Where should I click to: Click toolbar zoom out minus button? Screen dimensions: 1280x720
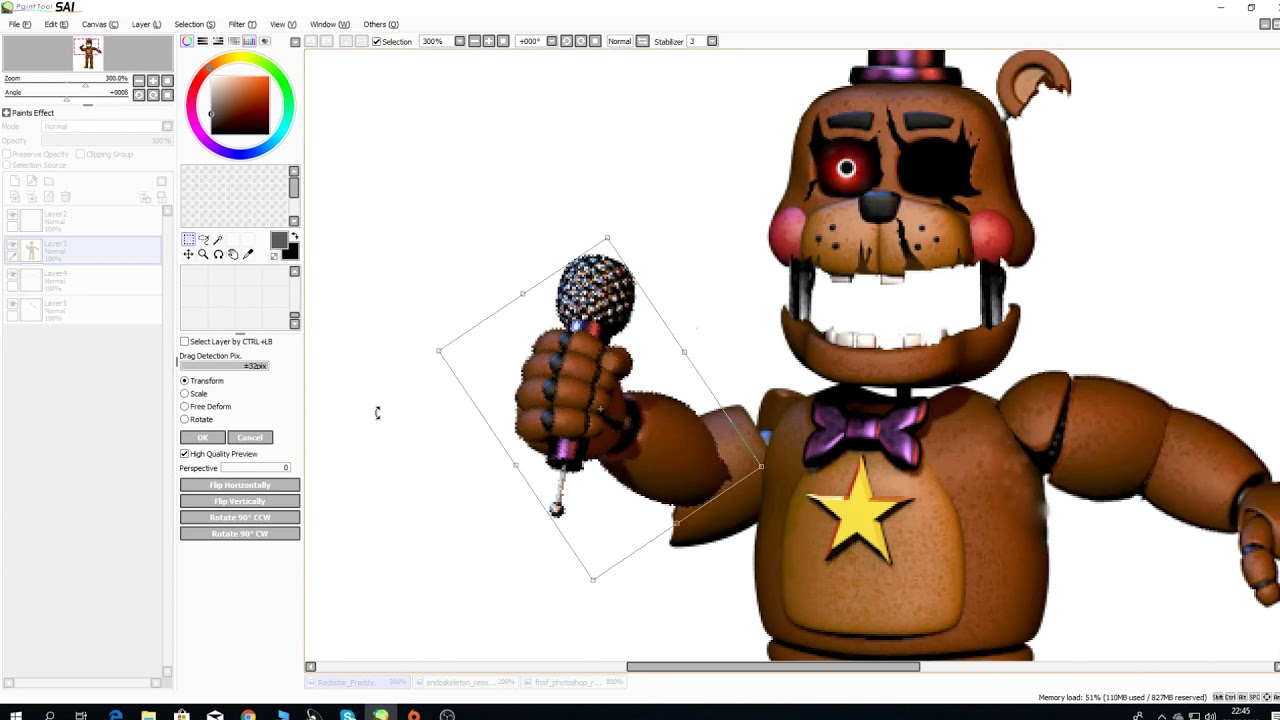pyautogui.click(x=475, y=41)
